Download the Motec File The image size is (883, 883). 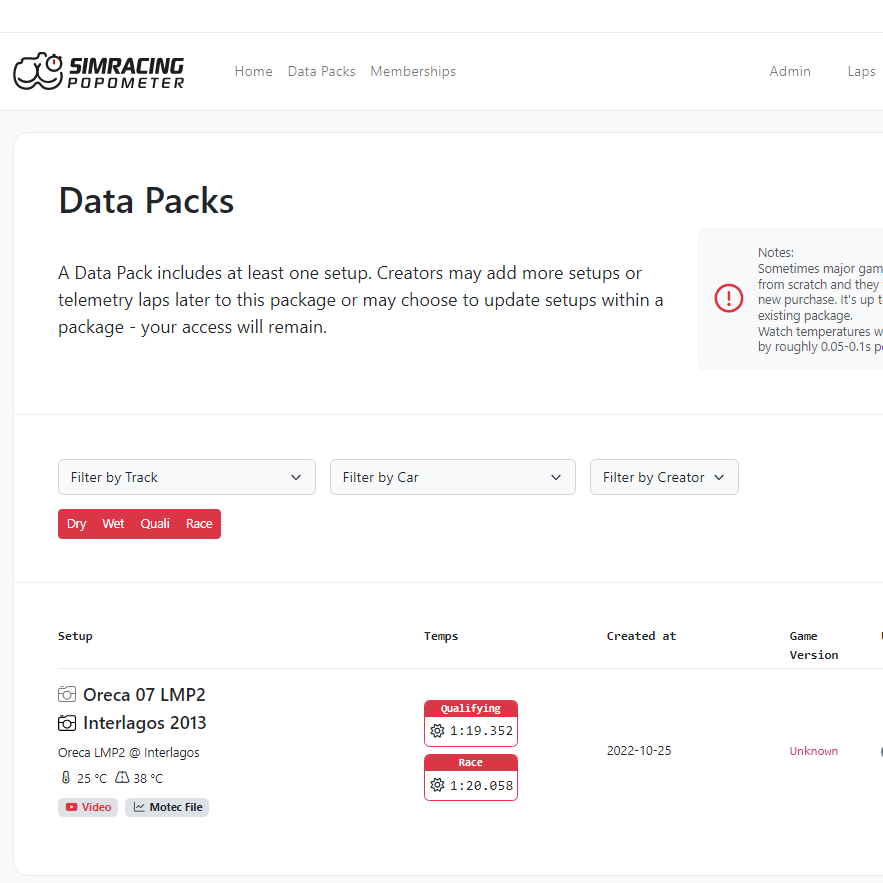point(167,807)
